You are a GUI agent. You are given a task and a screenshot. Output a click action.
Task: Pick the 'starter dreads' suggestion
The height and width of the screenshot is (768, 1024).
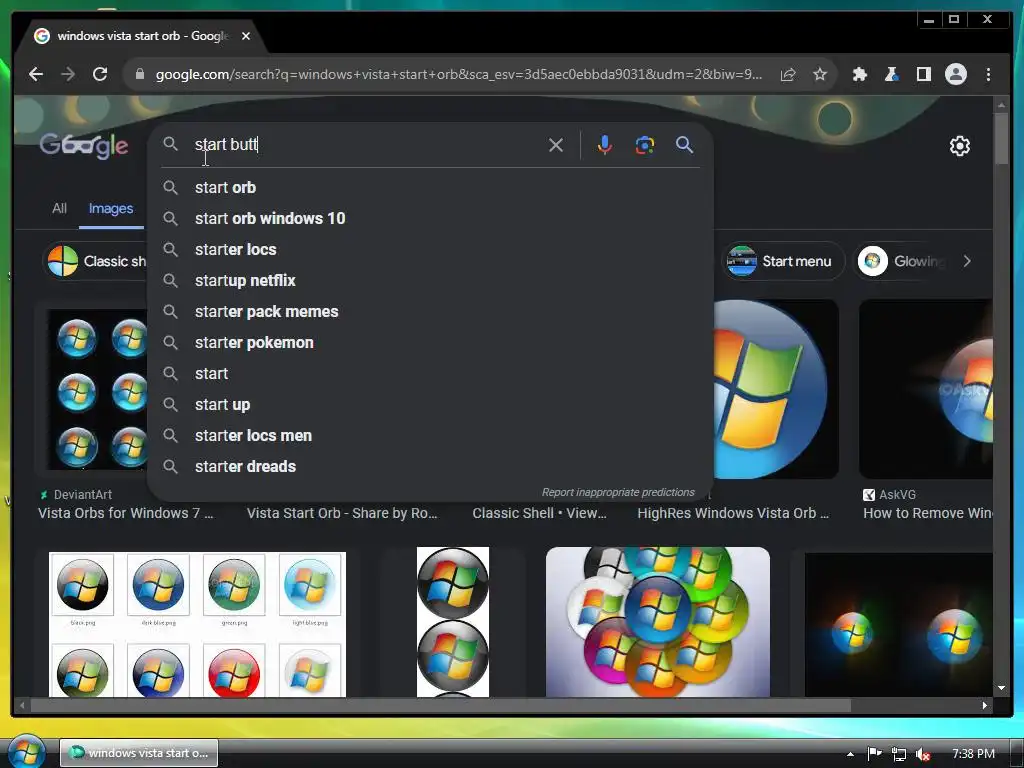(431, 466)
